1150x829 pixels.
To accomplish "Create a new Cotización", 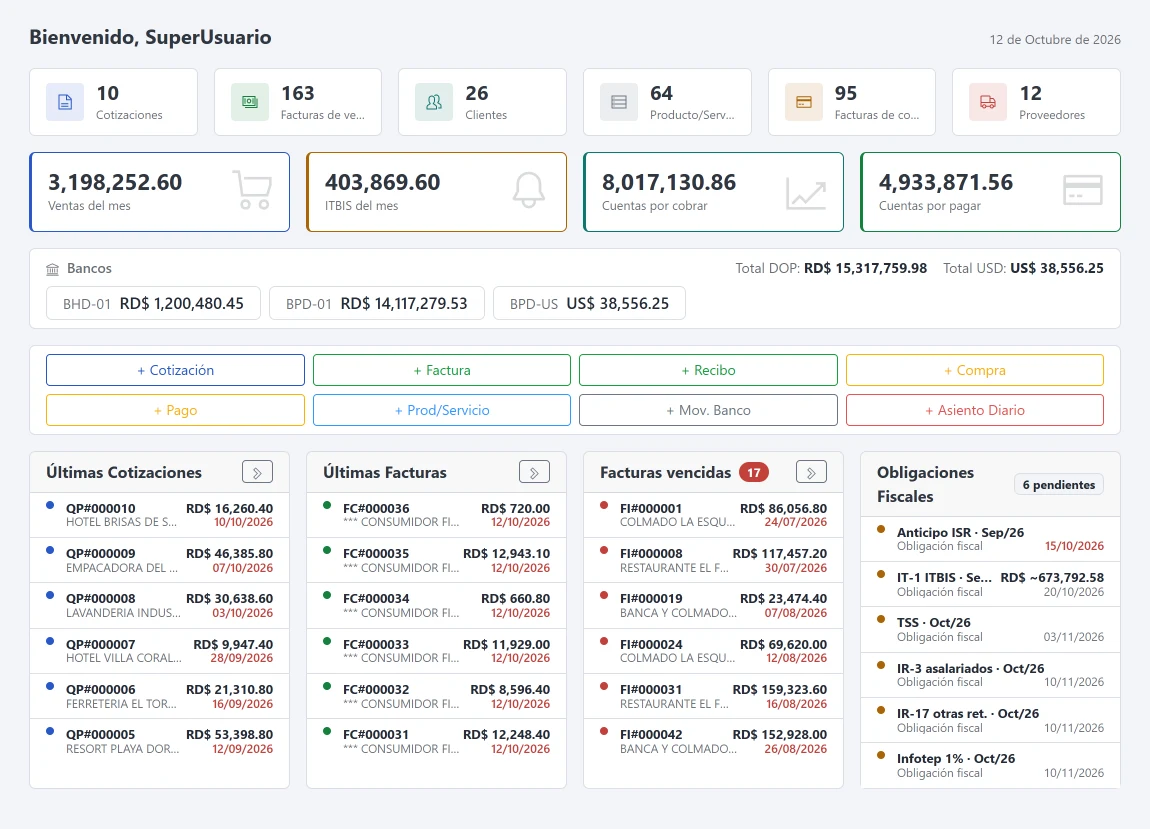I will click(x=175, y=370).
